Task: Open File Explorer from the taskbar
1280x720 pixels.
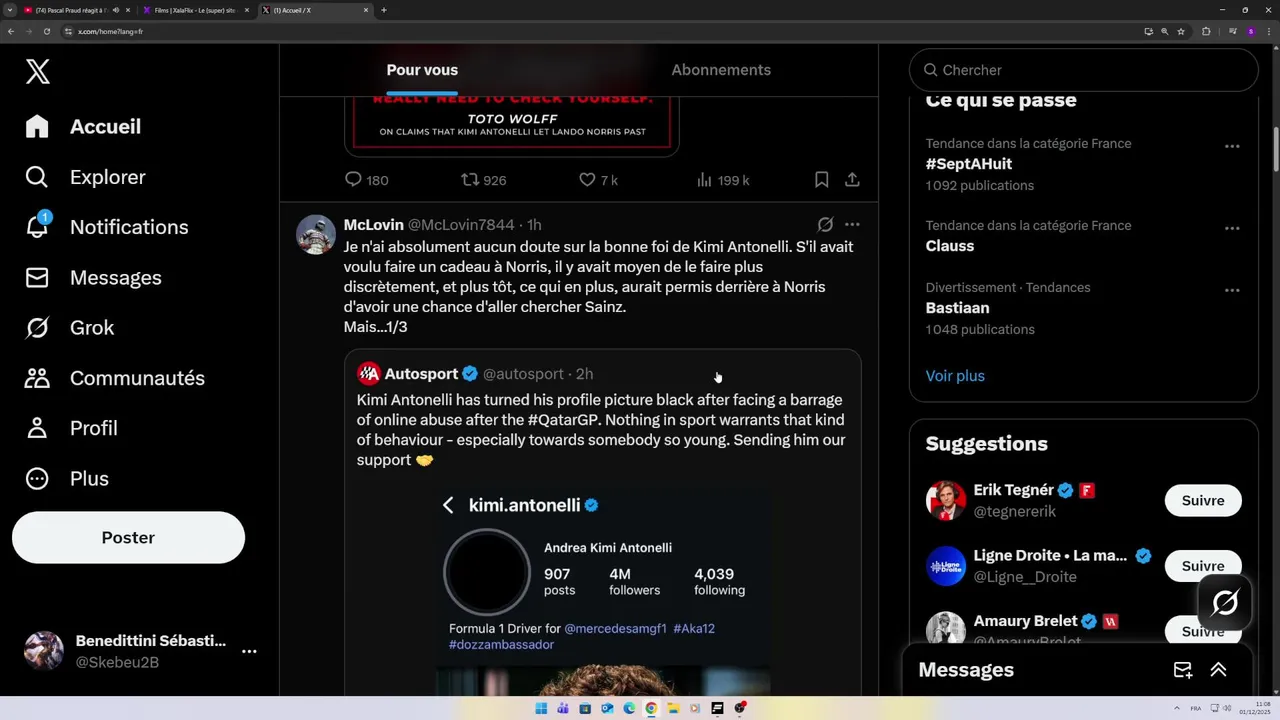Action: pos(673,708)
